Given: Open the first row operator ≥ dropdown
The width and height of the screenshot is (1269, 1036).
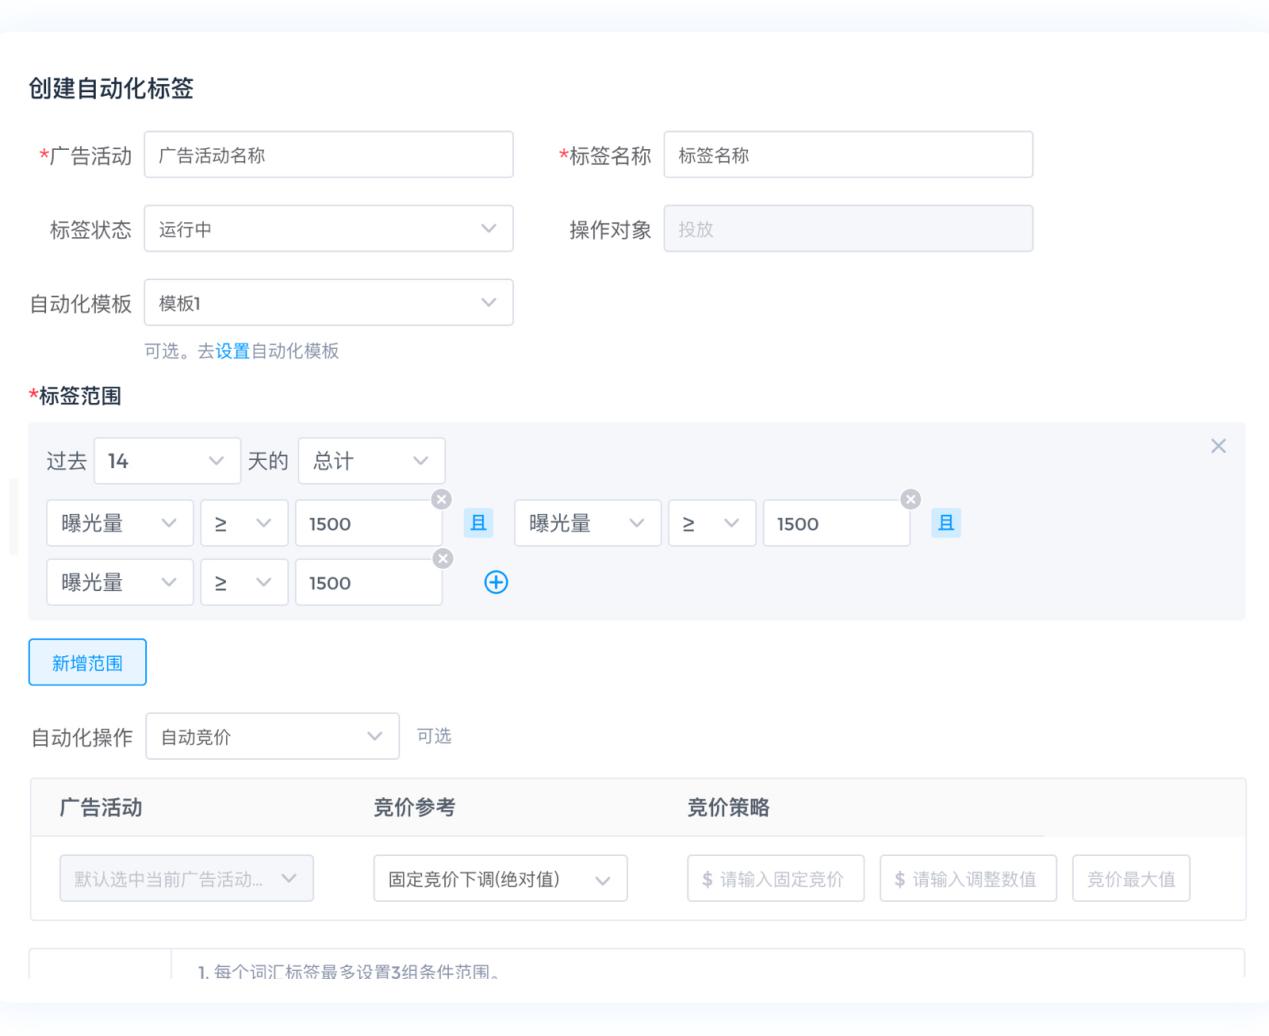Looking at the screenshot, I should coord(244,523).
